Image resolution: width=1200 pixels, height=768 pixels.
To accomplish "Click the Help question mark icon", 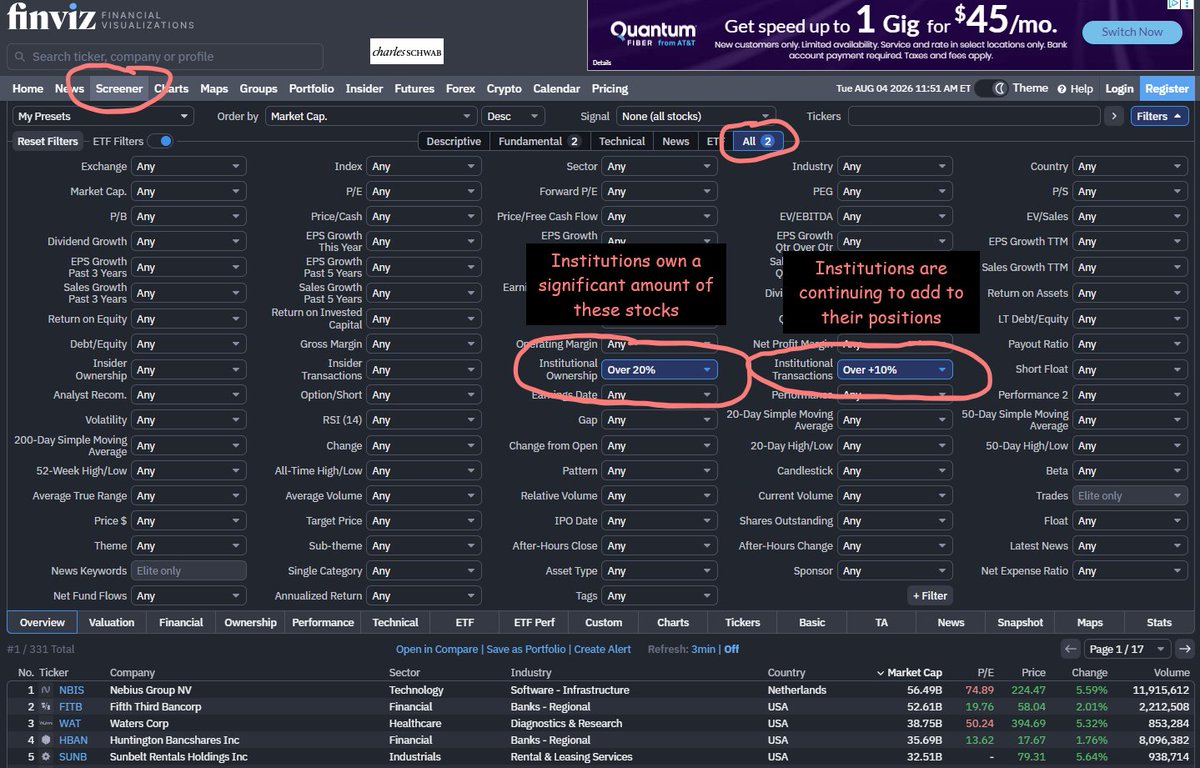I will coord(1061,89).
